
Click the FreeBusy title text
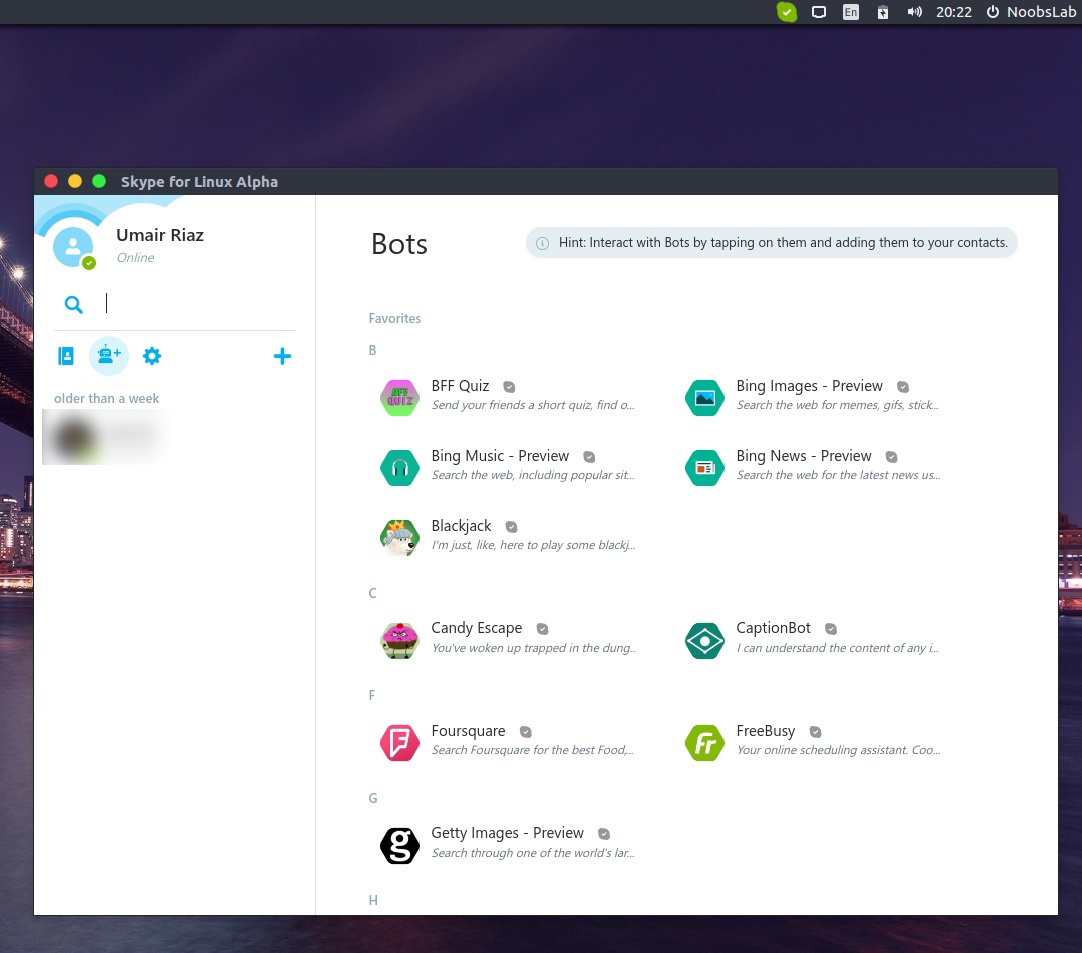tap(766, 731)
